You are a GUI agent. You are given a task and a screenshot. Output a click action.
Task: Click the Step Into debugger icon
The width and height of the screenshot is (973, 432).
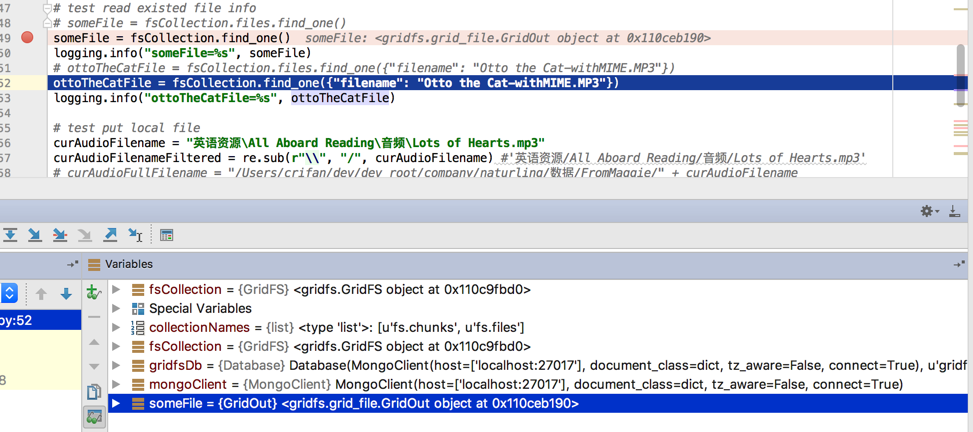click(35, 235)
